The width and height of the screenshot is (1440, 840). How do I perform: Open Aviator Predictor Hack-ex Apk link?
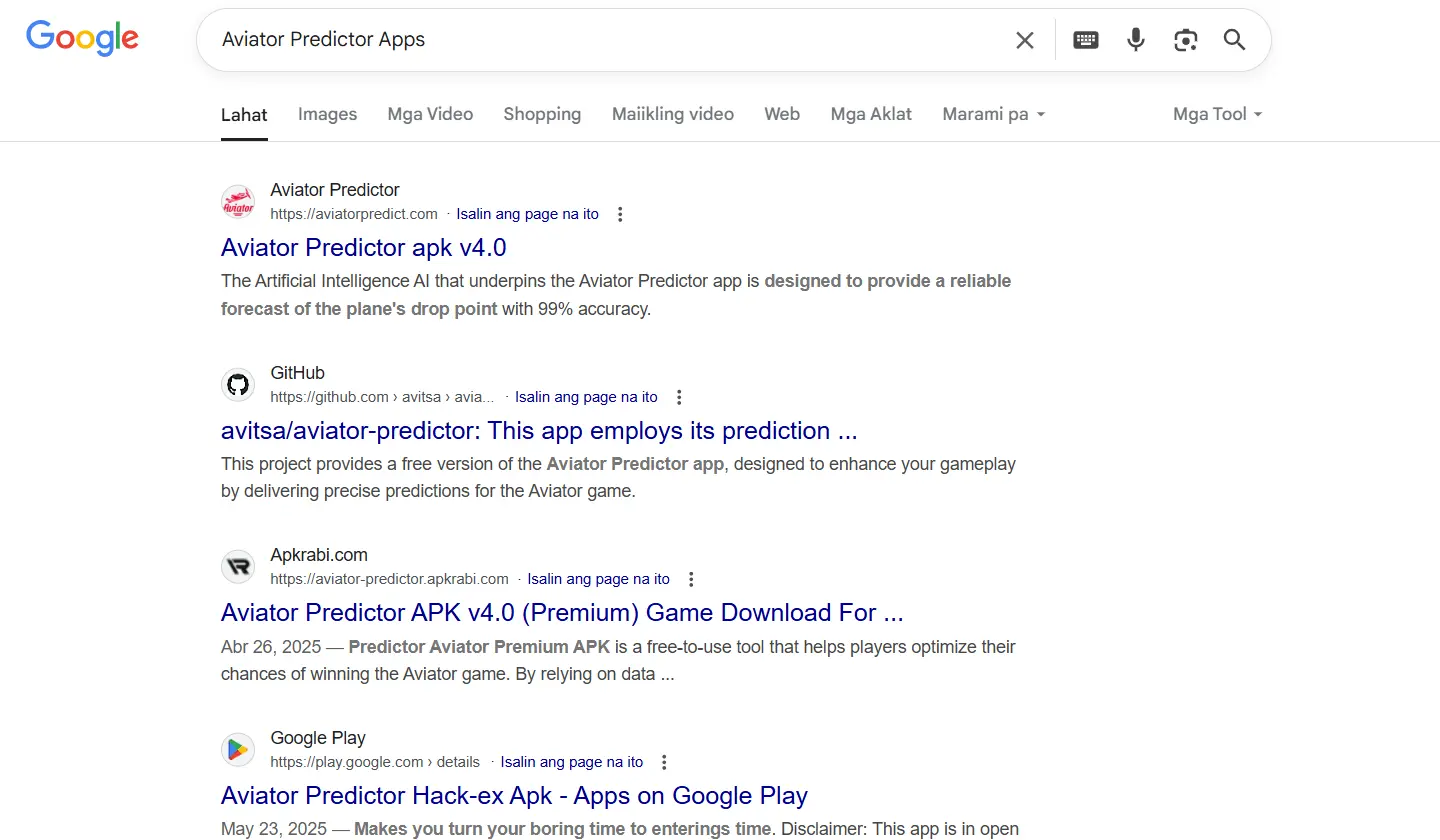514,795
